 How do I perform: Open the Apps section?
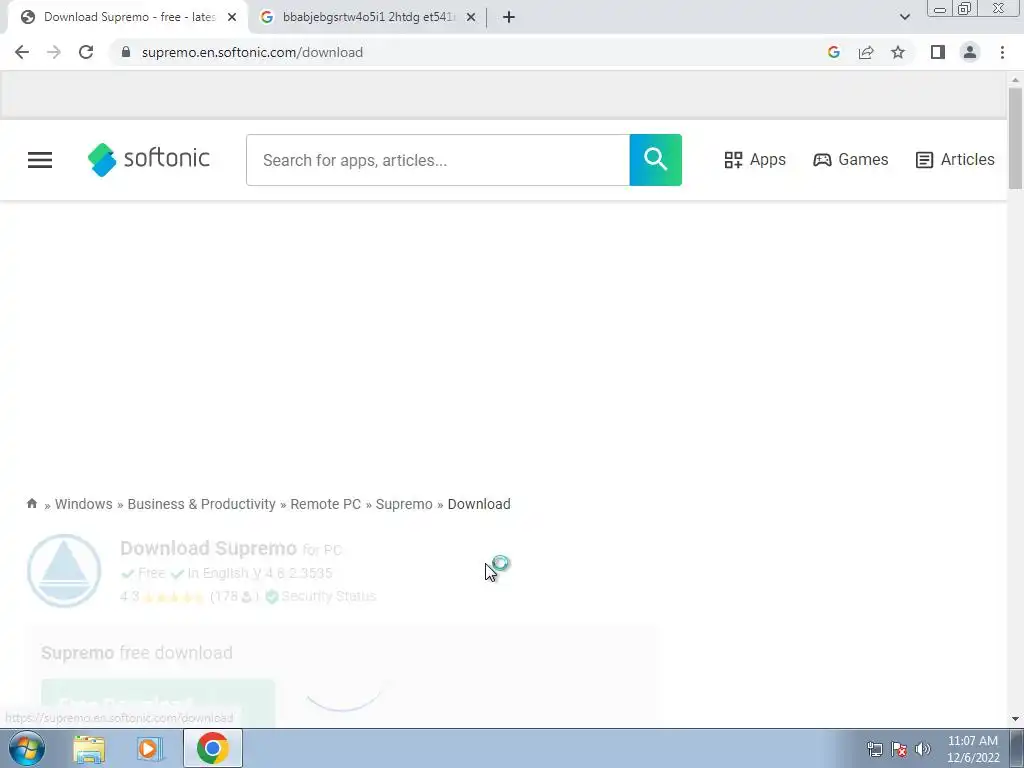pyautogui.click(x=755, y=160)
